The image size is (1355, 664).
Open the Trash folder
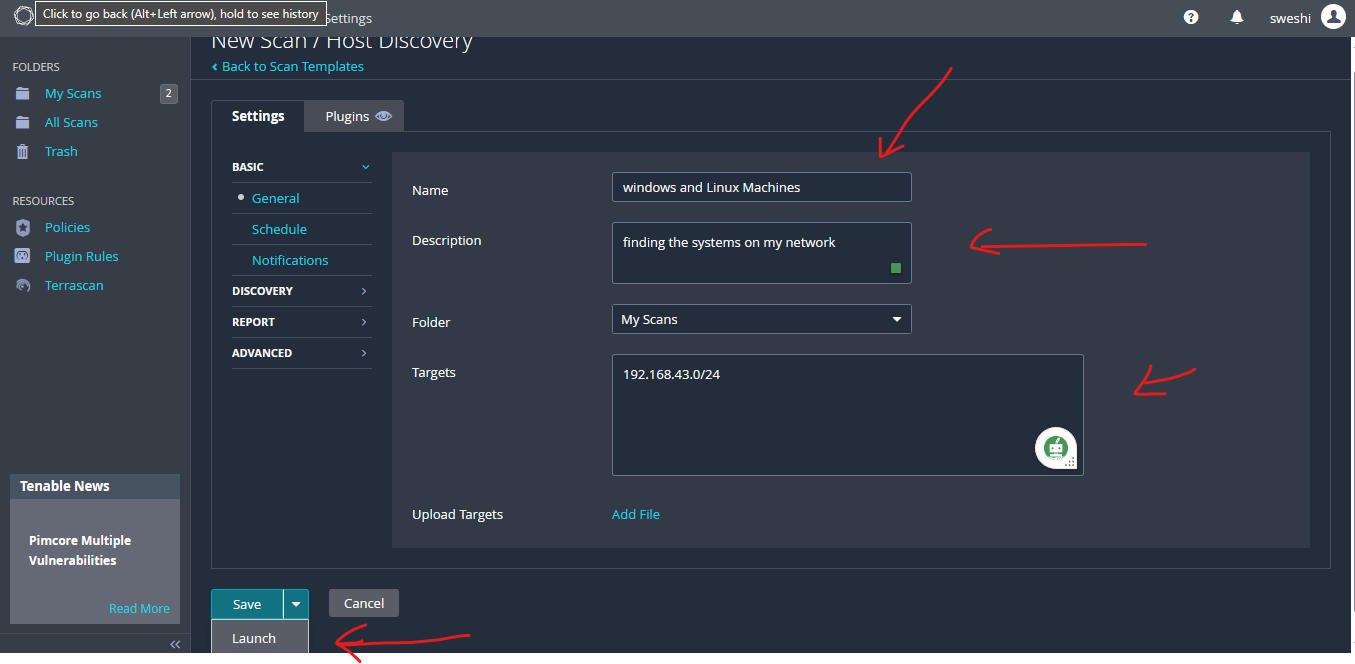pos(60,151)
